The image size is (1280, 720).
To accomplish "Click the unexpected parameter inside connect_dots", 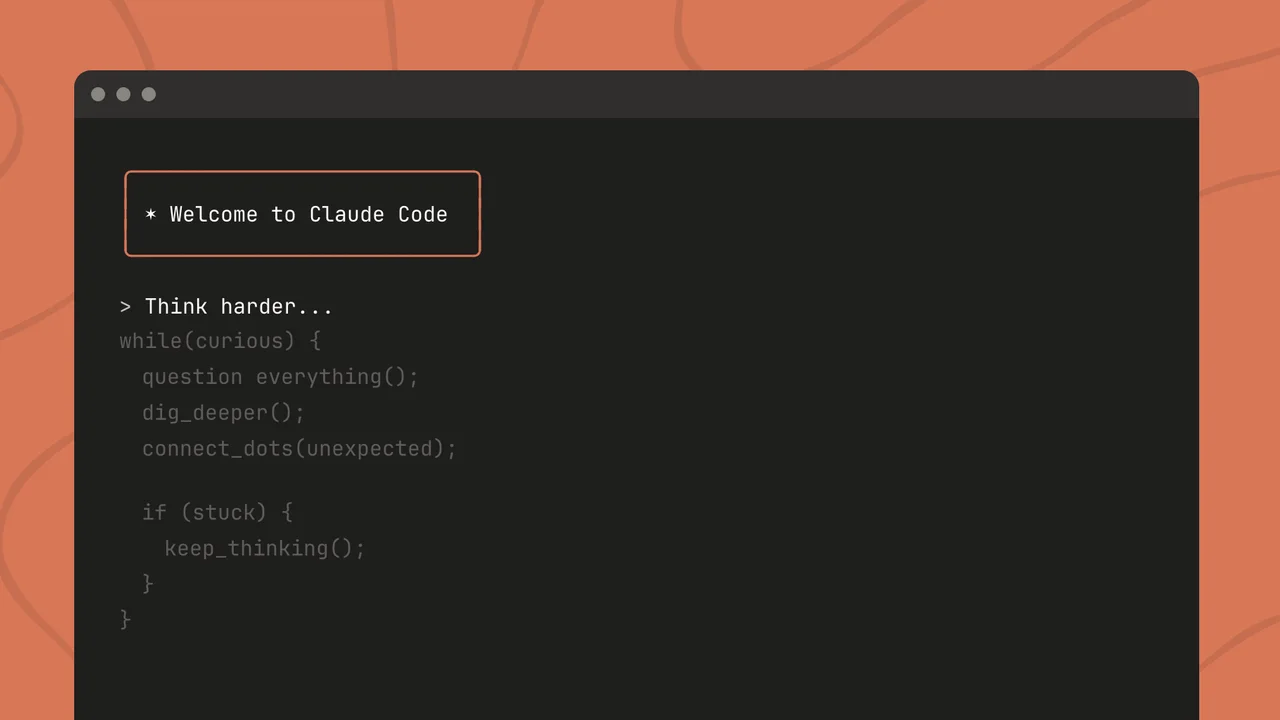I will (372, 448).
